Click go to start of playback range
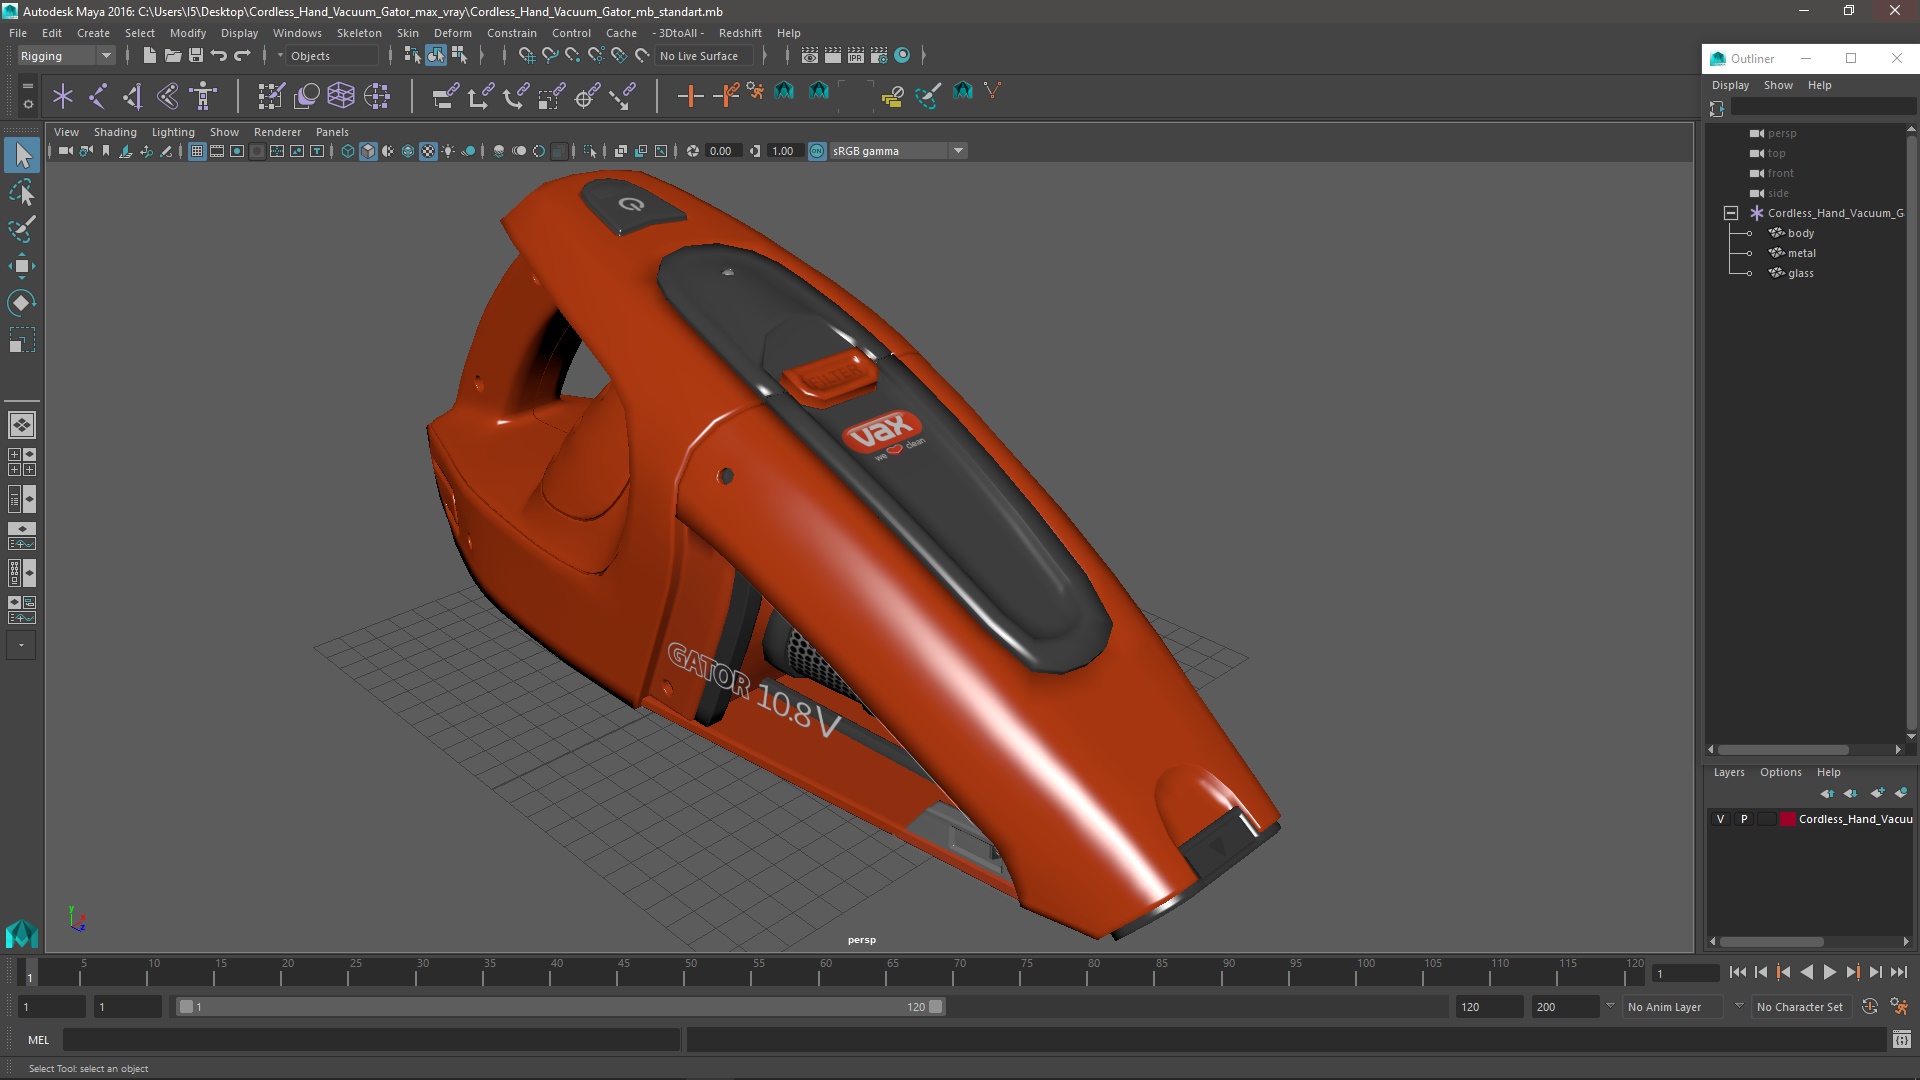The height and width of the screenshot is (1080, 1920). click(x=1737, y=972)
